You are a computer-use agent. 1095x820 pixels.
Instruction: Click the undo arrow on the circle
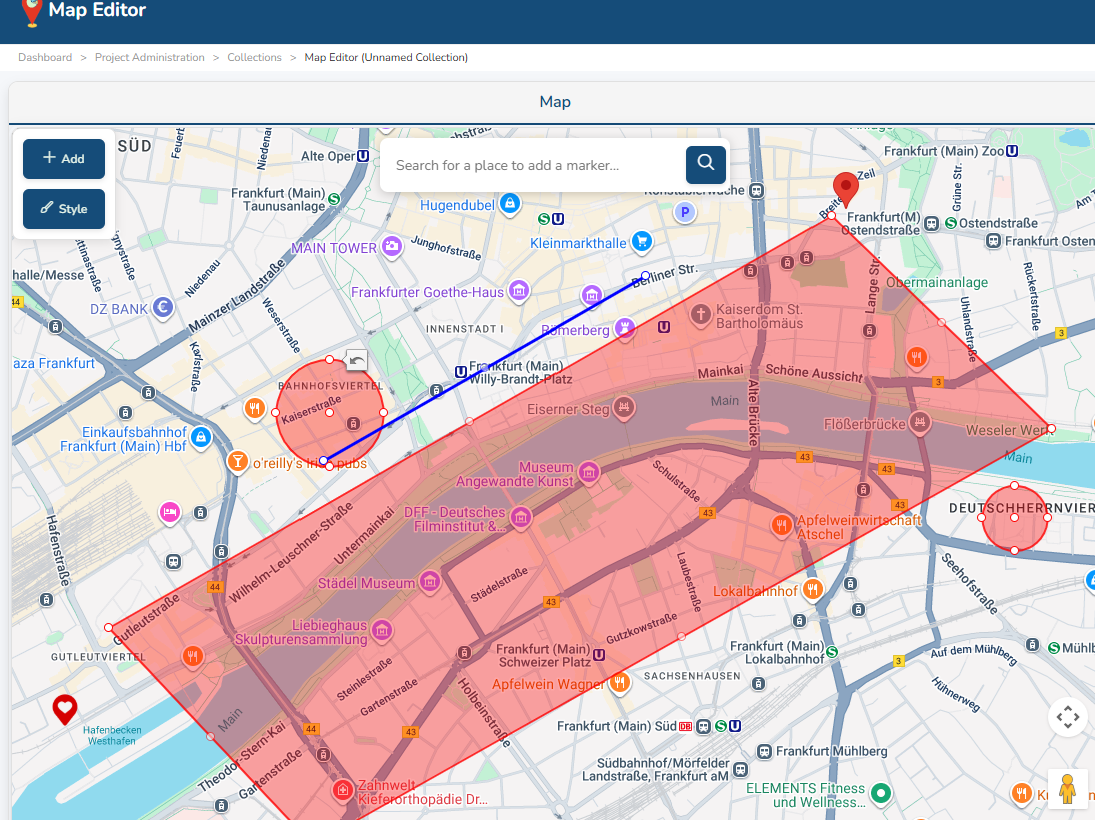tap(356, 361)
